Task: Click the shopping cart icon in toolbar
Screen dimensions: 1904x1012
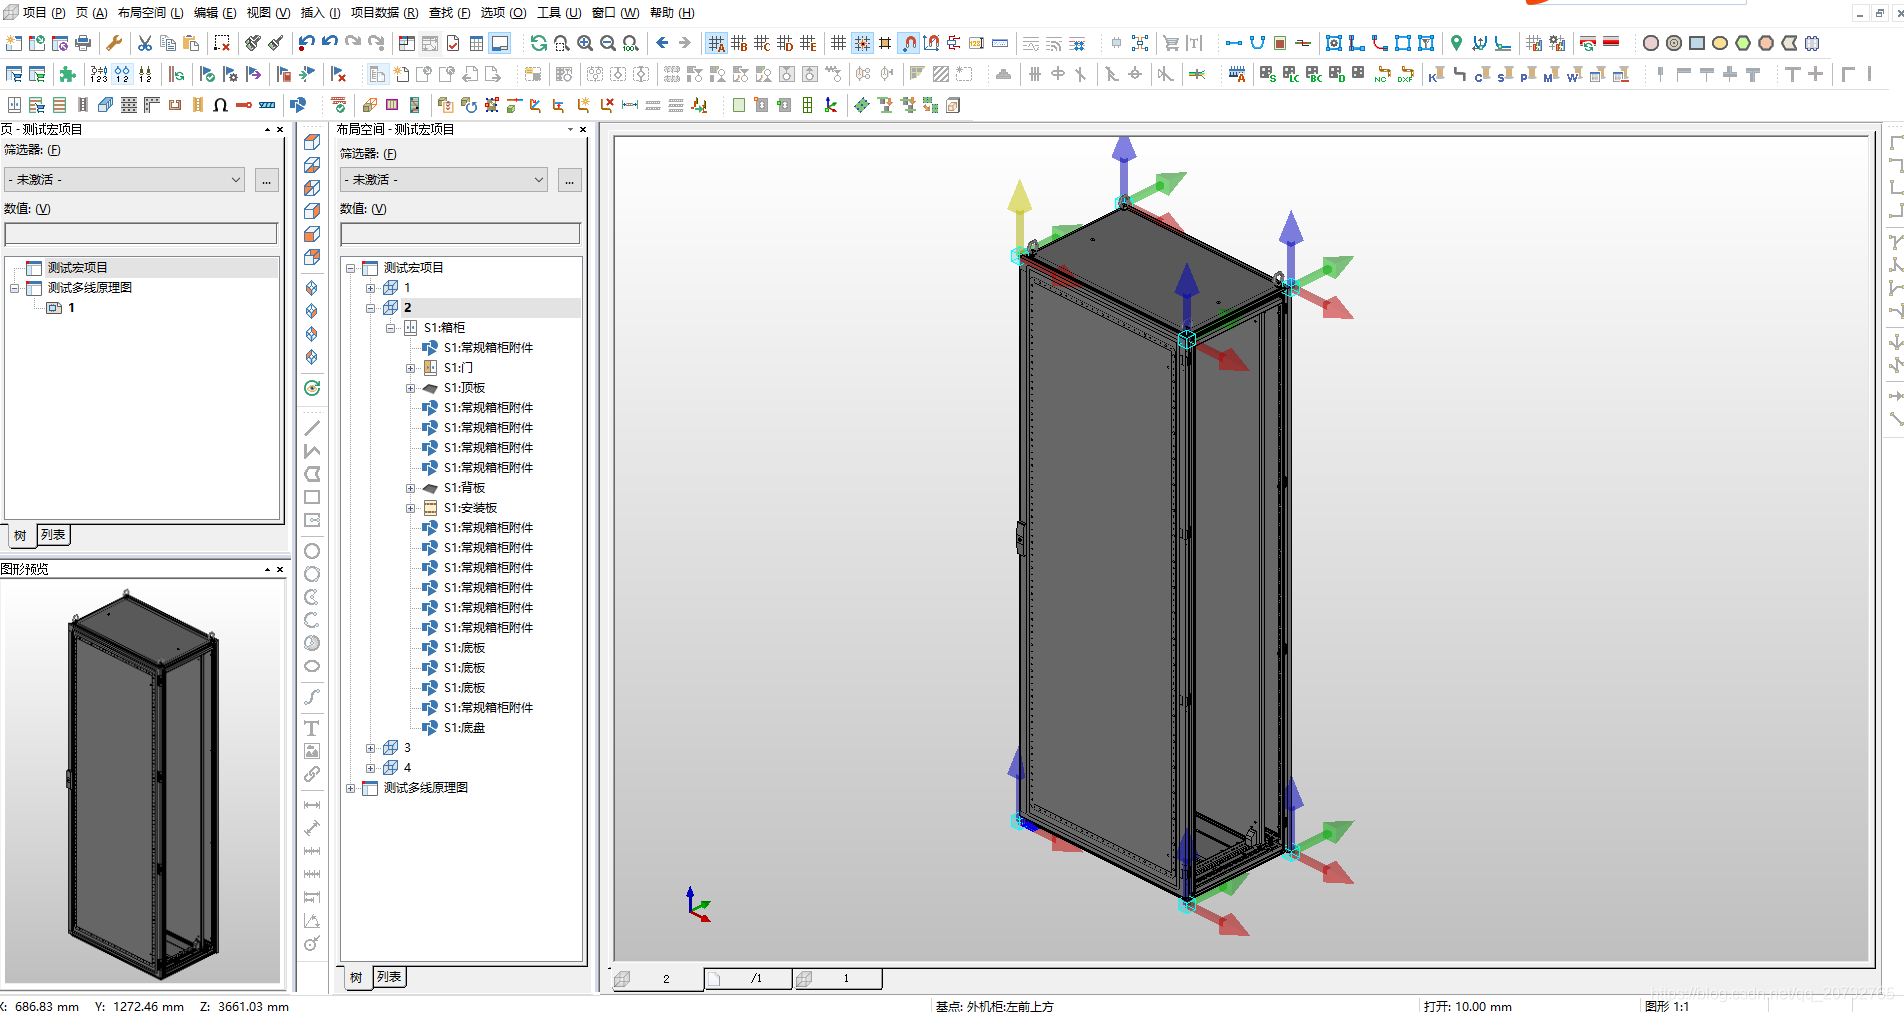Action: coord(1171,43)
